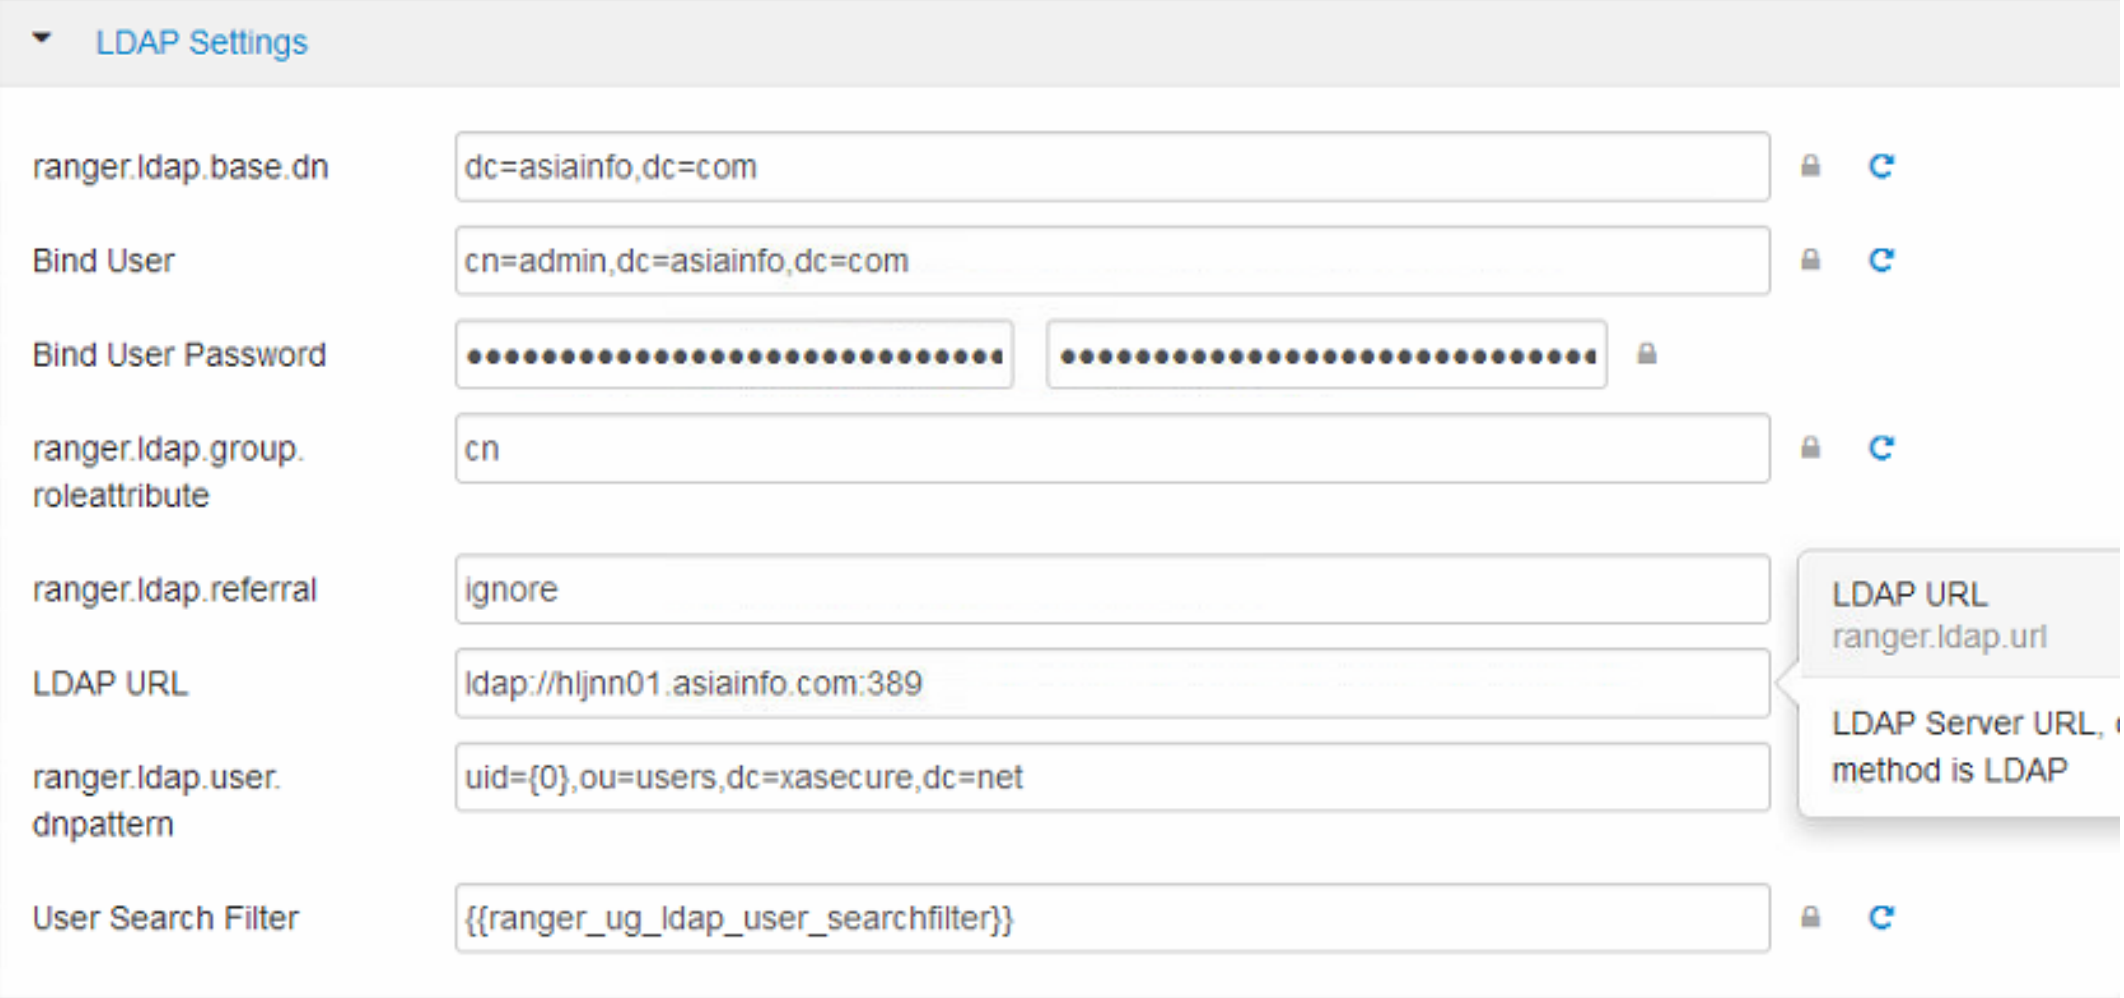Click the lock icon beside Bind User
Image resolution: width=2124 pixels, height=998 pixels.
[x=1811, y=260]
